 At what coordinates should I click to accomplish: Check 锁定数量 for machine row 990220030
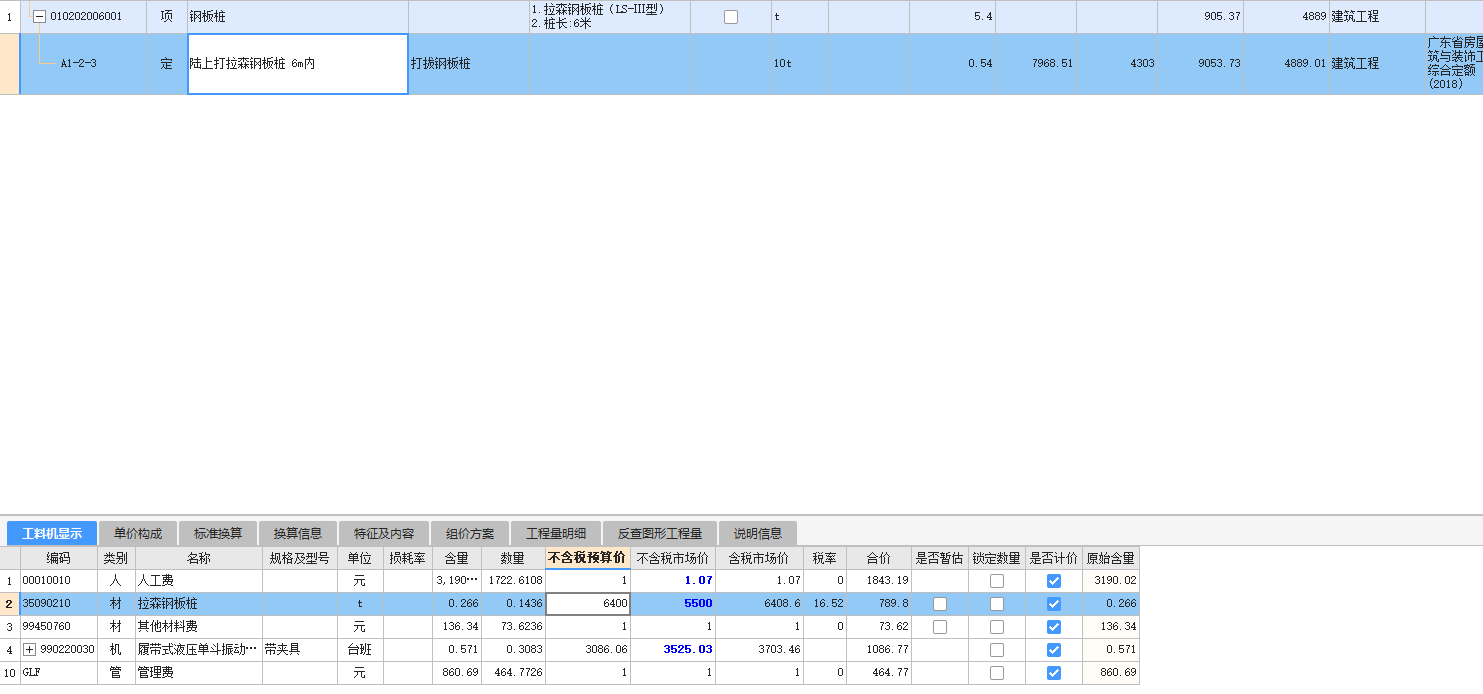click(997, 650)
